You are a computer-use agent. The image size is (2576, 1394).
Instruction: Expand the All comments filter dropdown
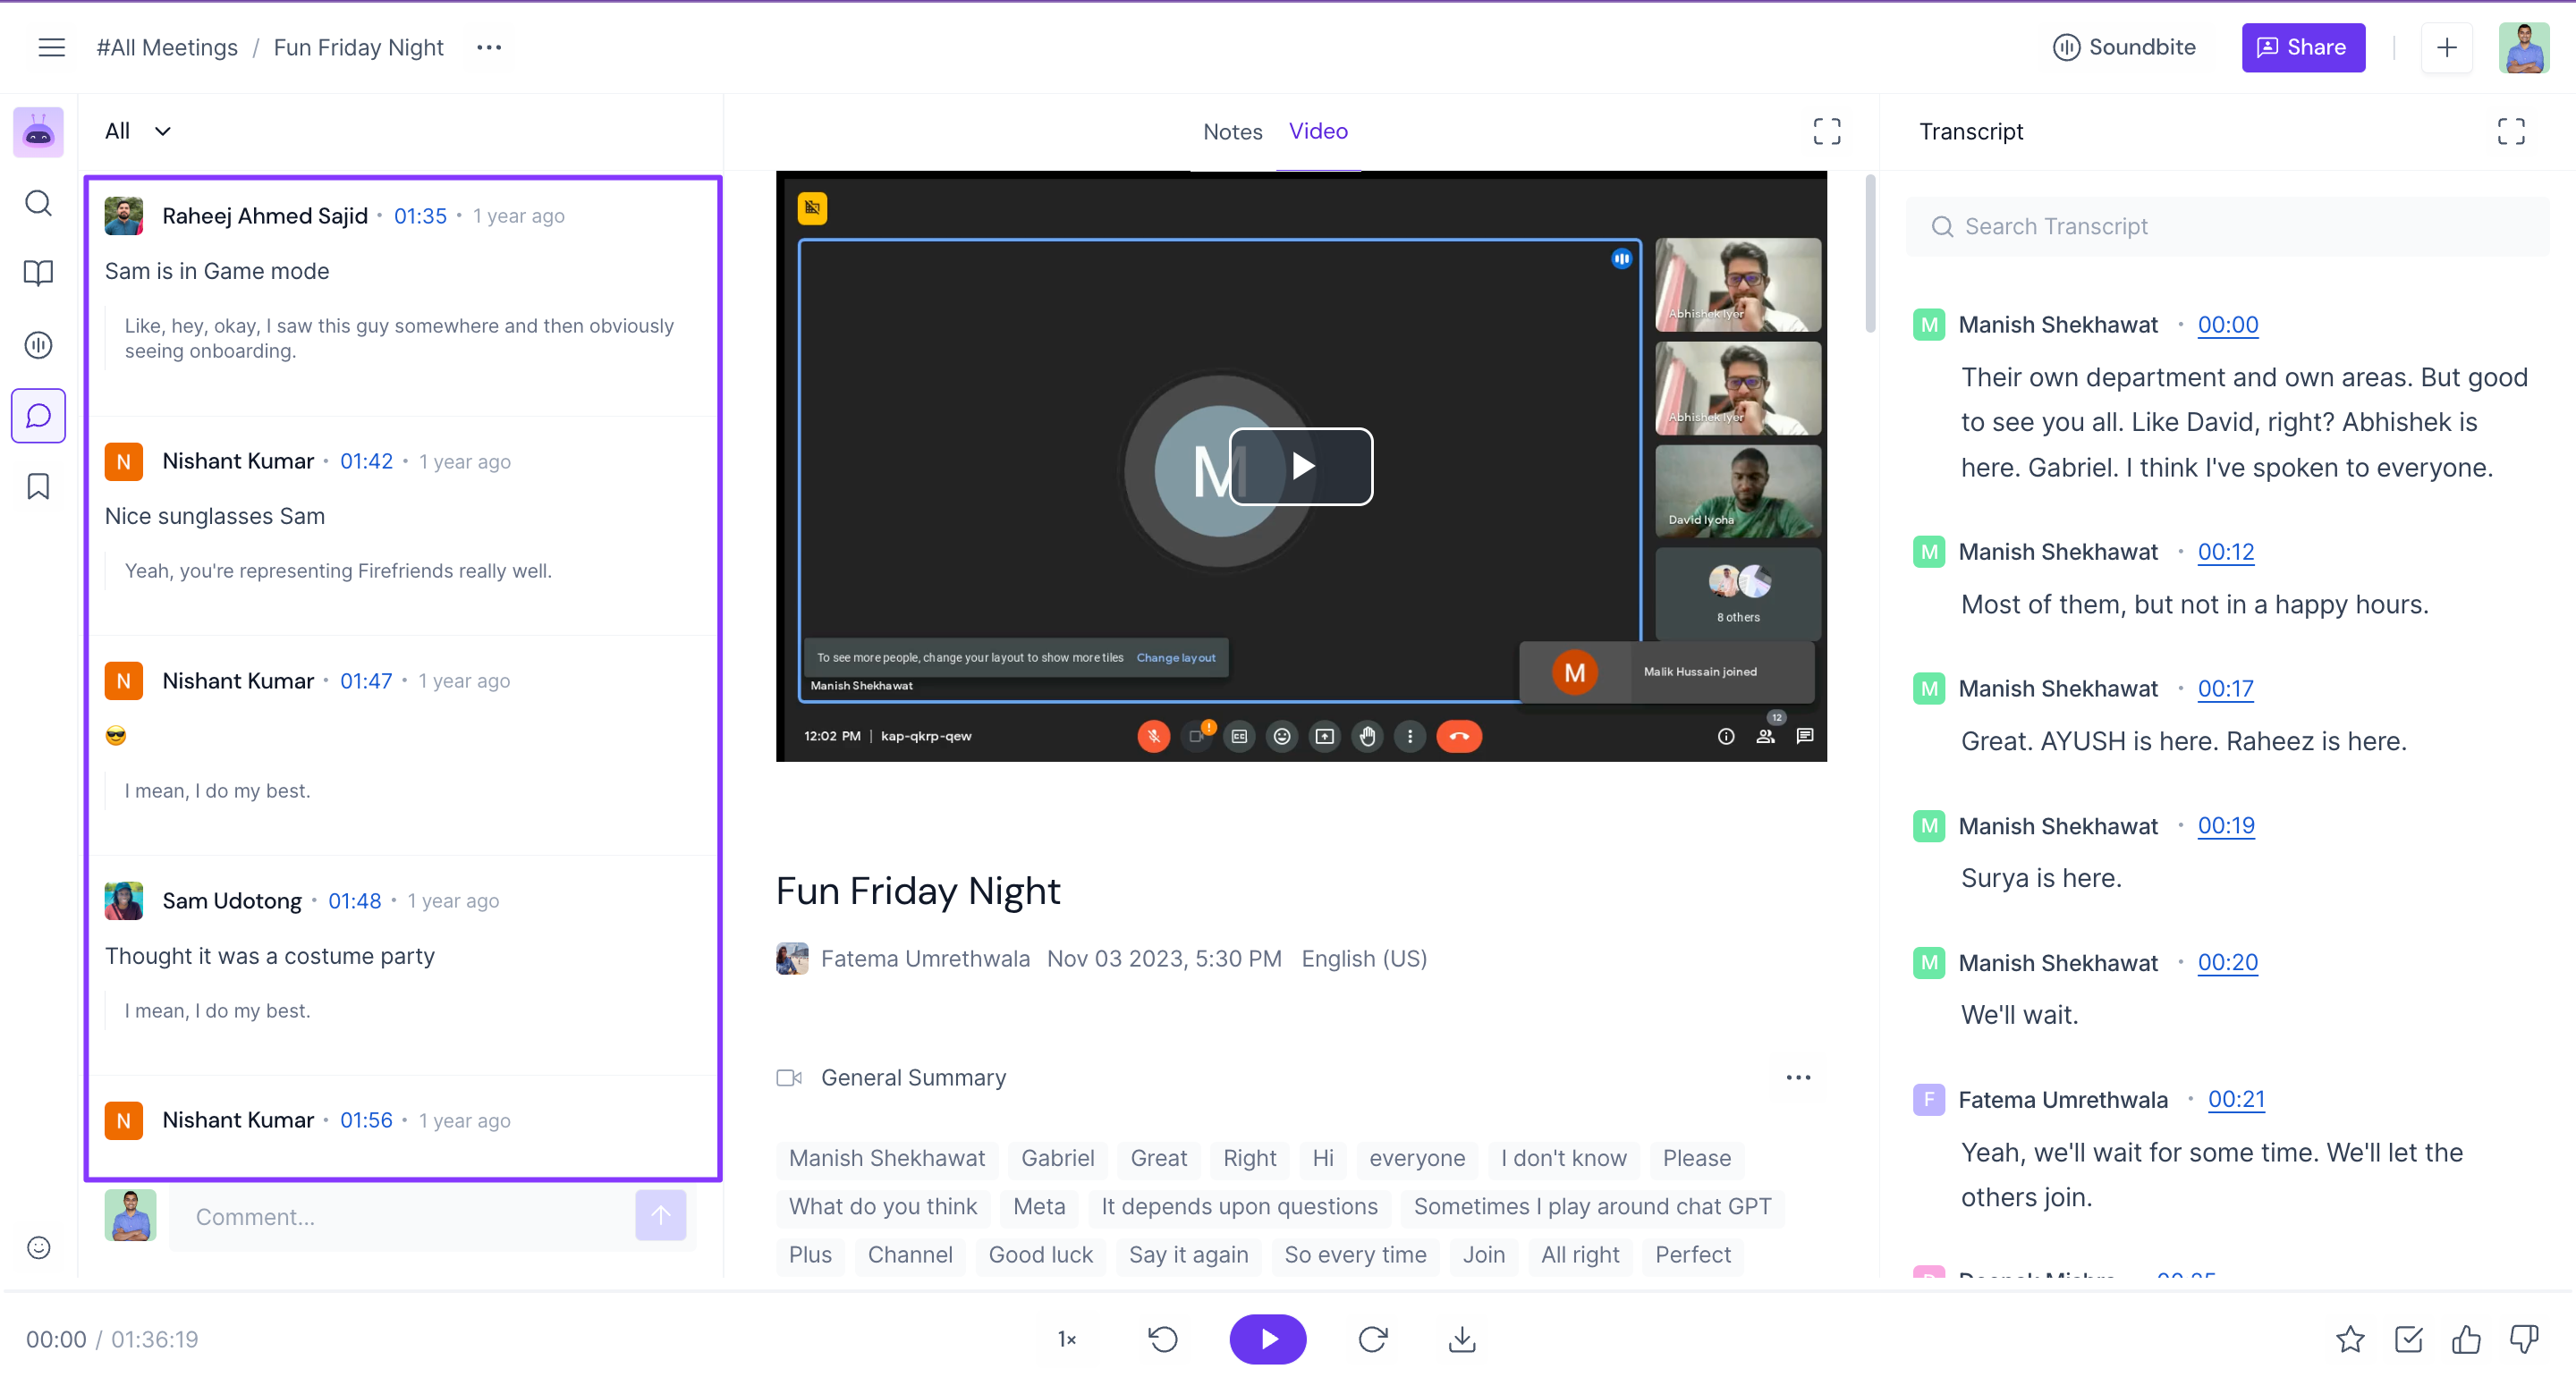pyautogui.click(x=138, y=131)
